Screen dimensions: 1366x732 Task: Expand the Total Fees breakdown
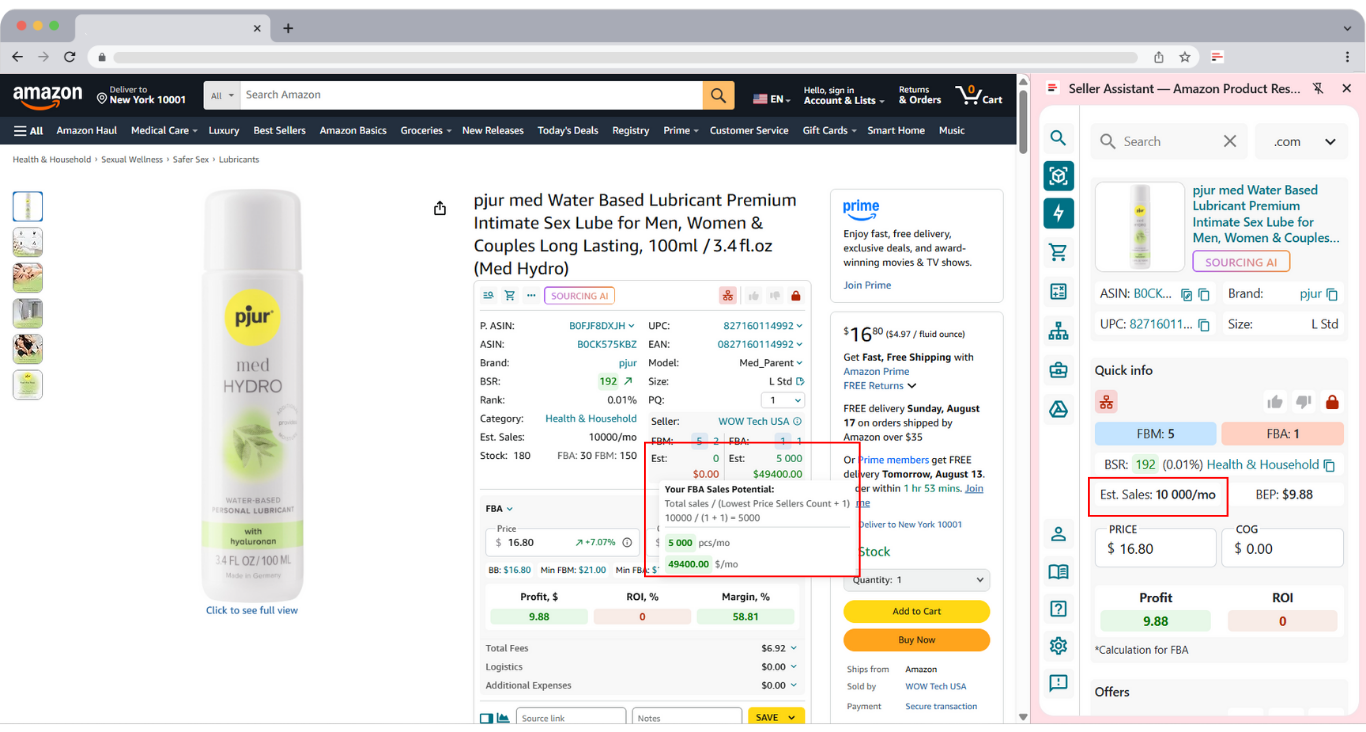coord(795,648)
